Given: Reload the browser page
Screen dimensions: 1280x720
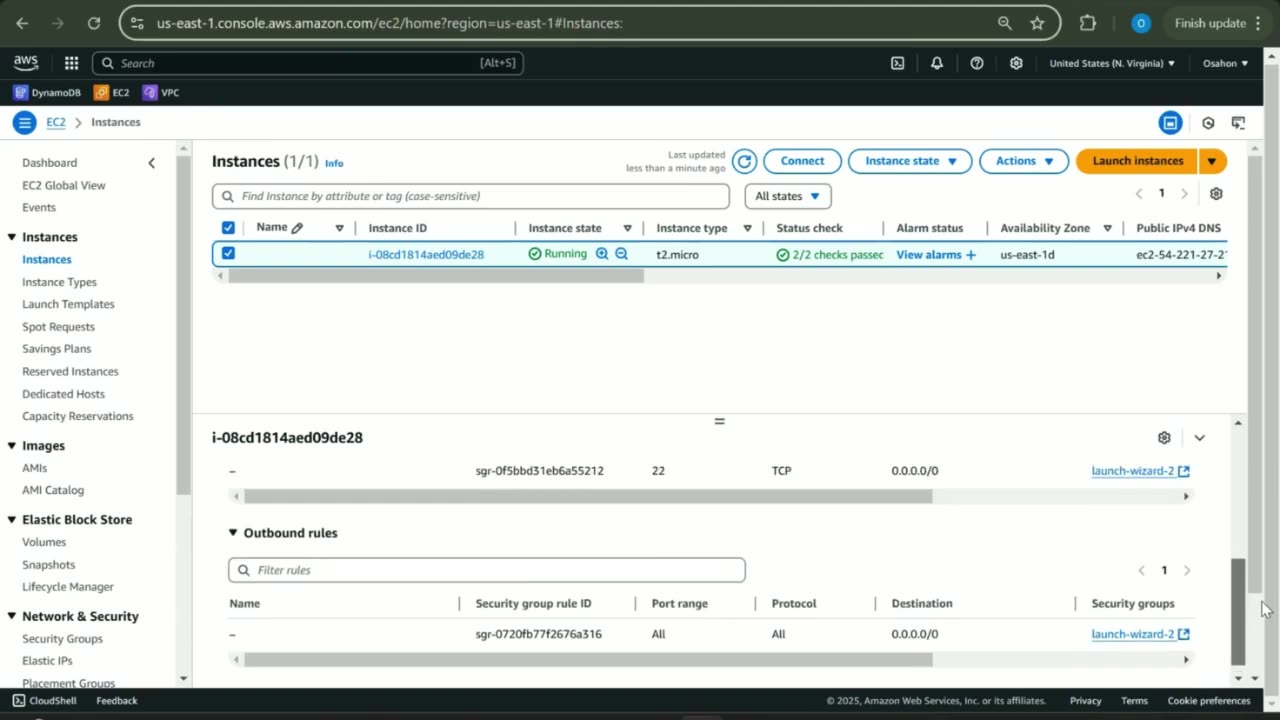Looking at the screenshot, I should (93, 23).
